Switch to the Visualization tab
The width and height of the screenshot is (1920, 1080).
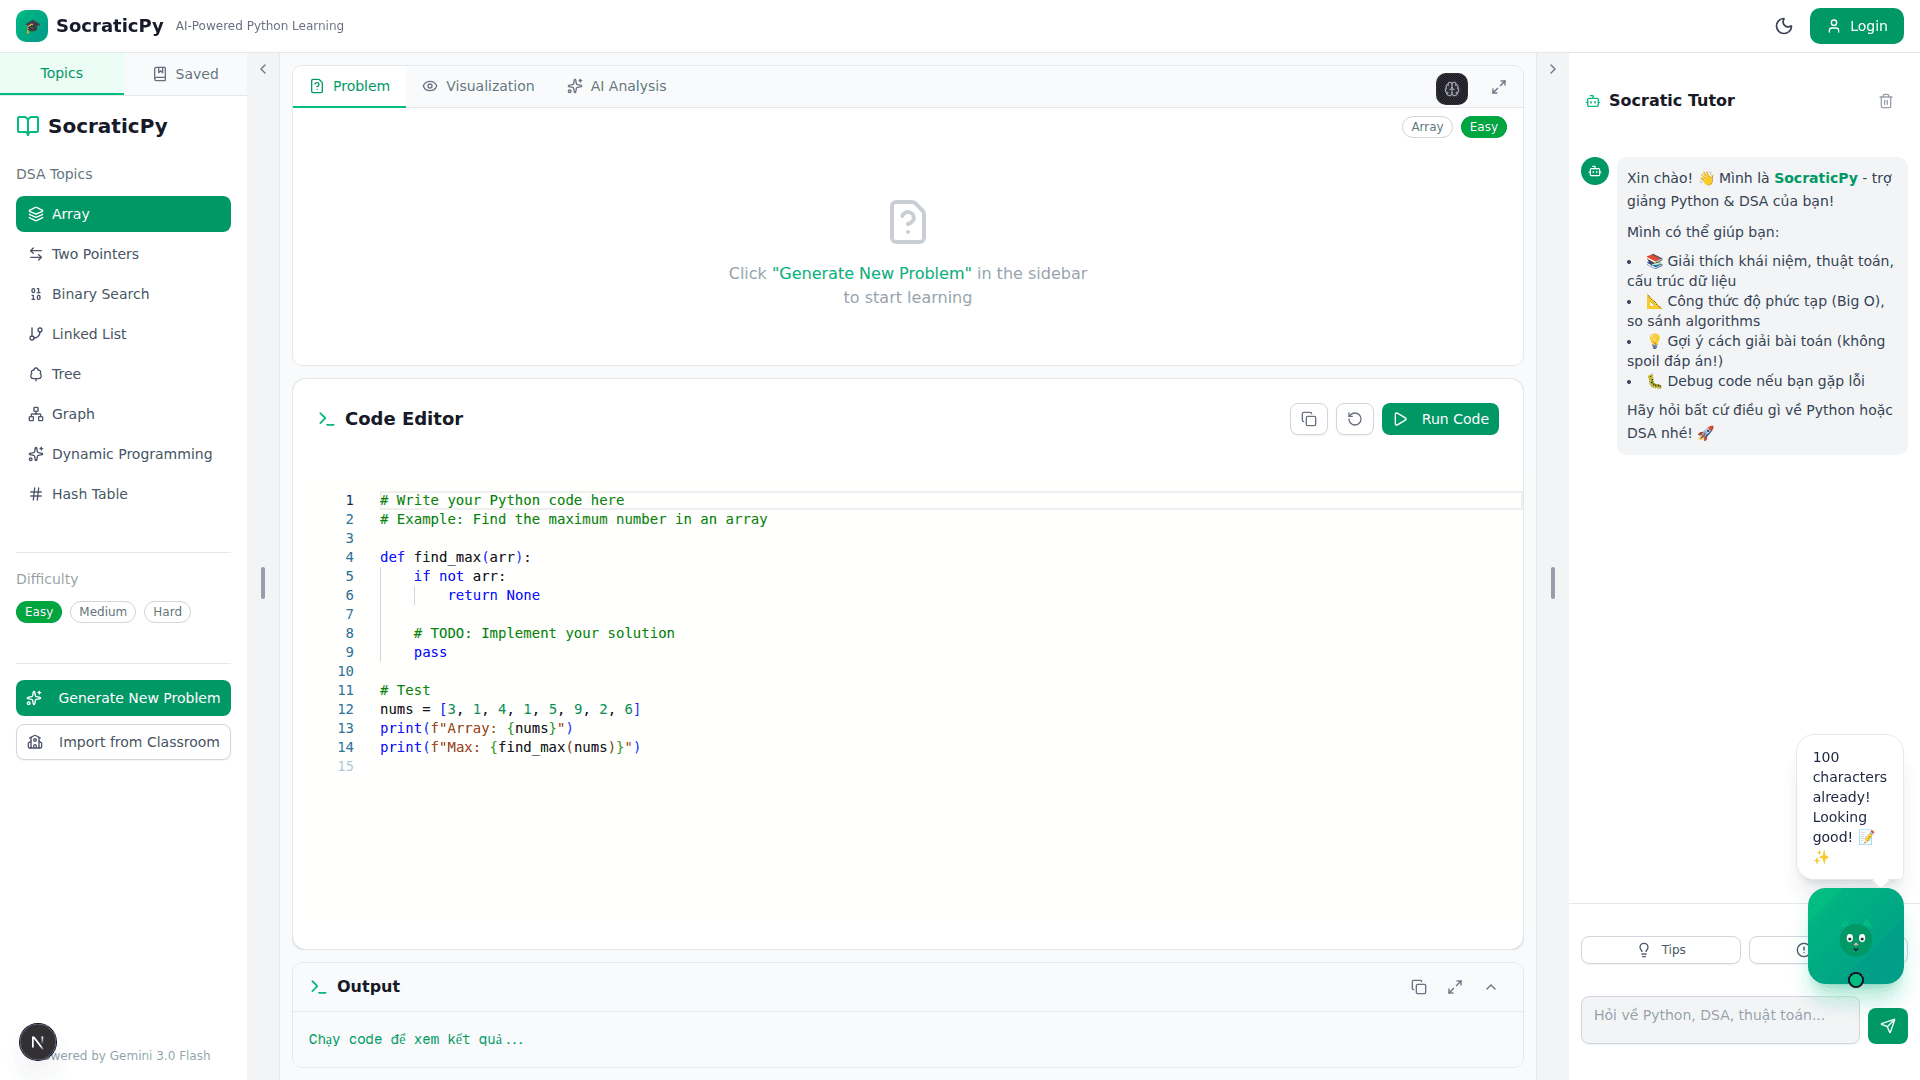478,86
